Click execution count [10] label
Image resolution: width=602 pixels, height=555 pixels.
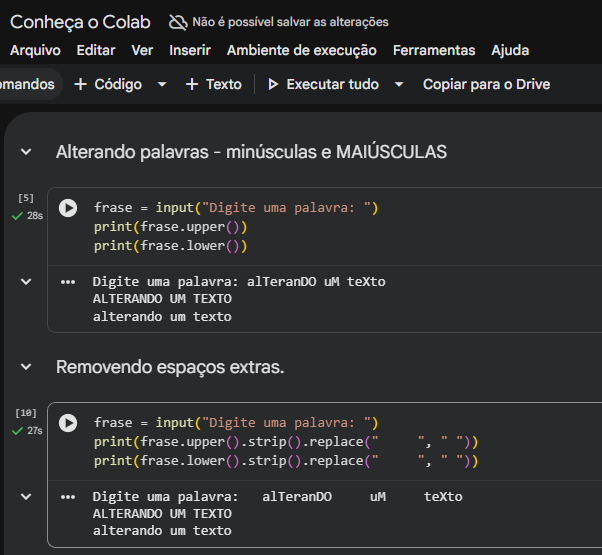(x=26, y=413)
